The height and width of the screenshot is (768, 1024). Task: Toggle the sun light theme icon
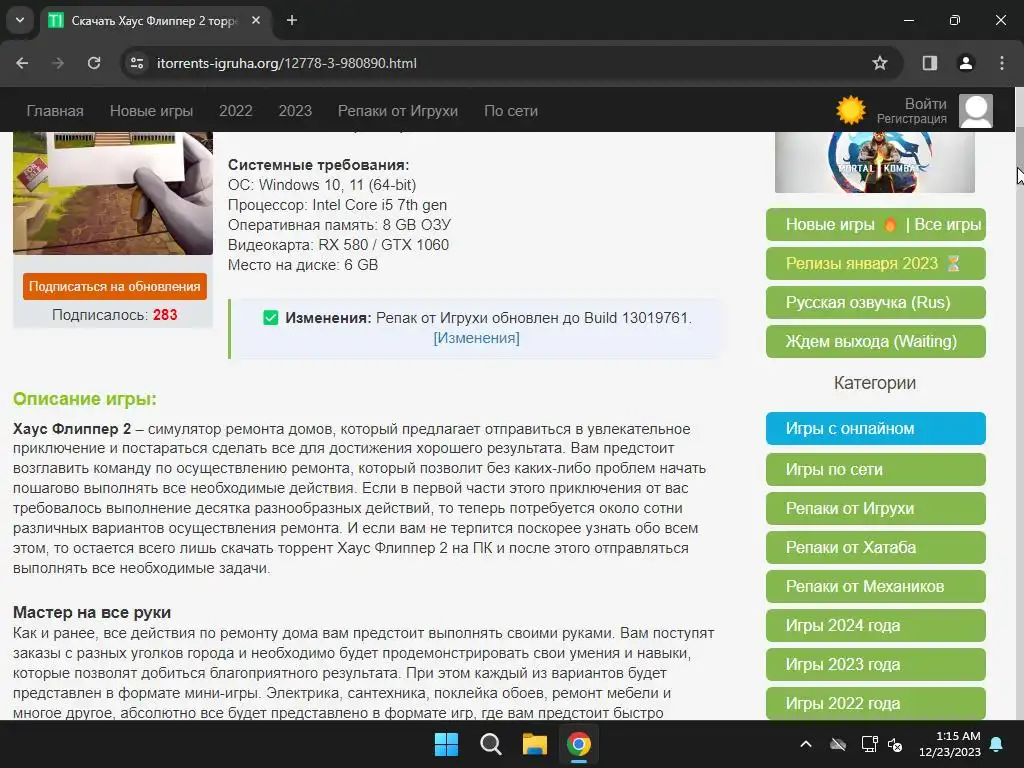click(850, 110)
